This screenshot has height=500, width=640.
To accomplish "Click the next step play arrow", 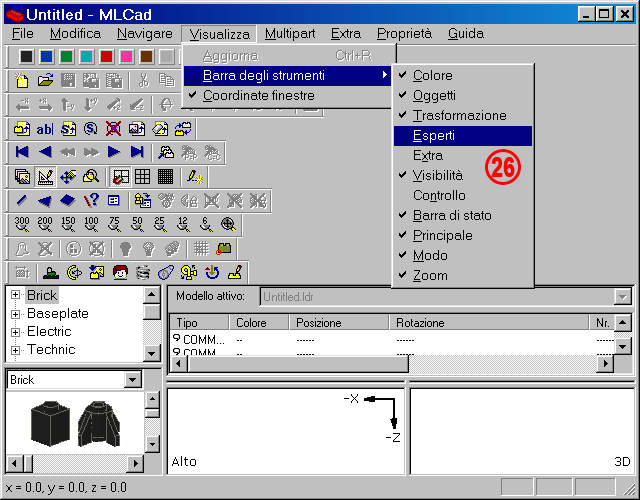I will click(x=114, y=152).
